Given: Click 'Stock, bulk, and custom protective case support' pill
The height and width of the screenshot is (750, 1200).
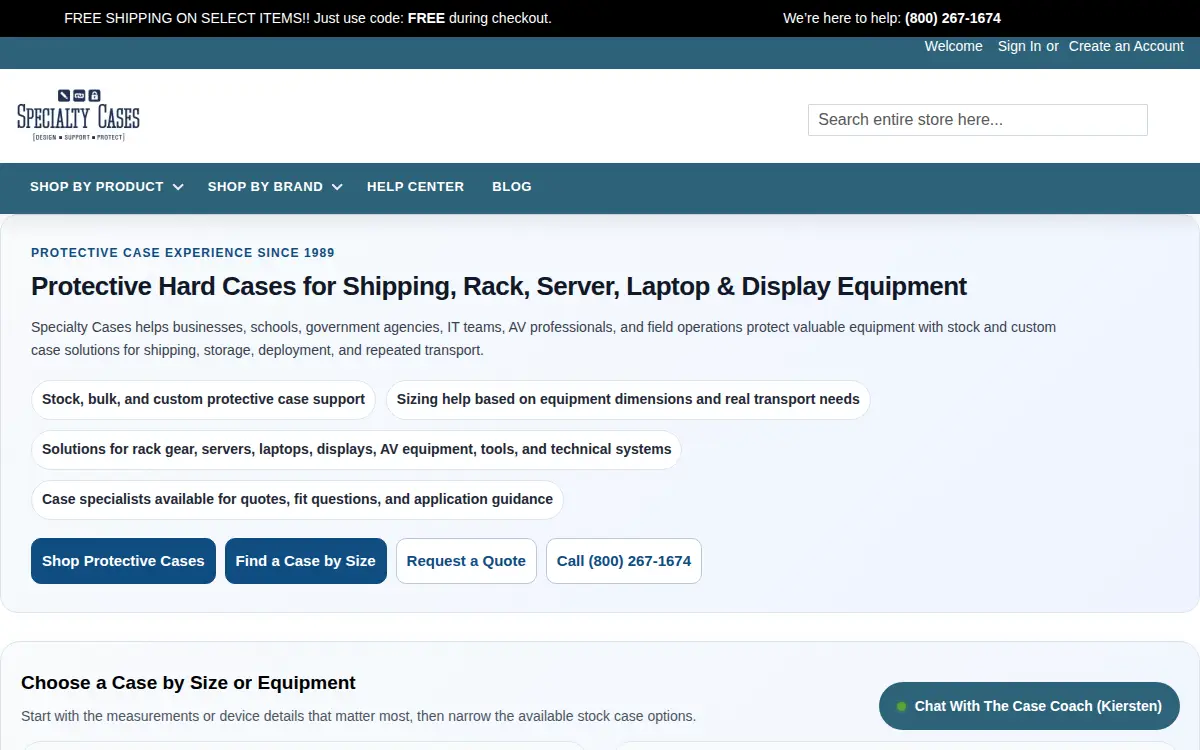Looking at the screenshot, I should click(203, 399).
